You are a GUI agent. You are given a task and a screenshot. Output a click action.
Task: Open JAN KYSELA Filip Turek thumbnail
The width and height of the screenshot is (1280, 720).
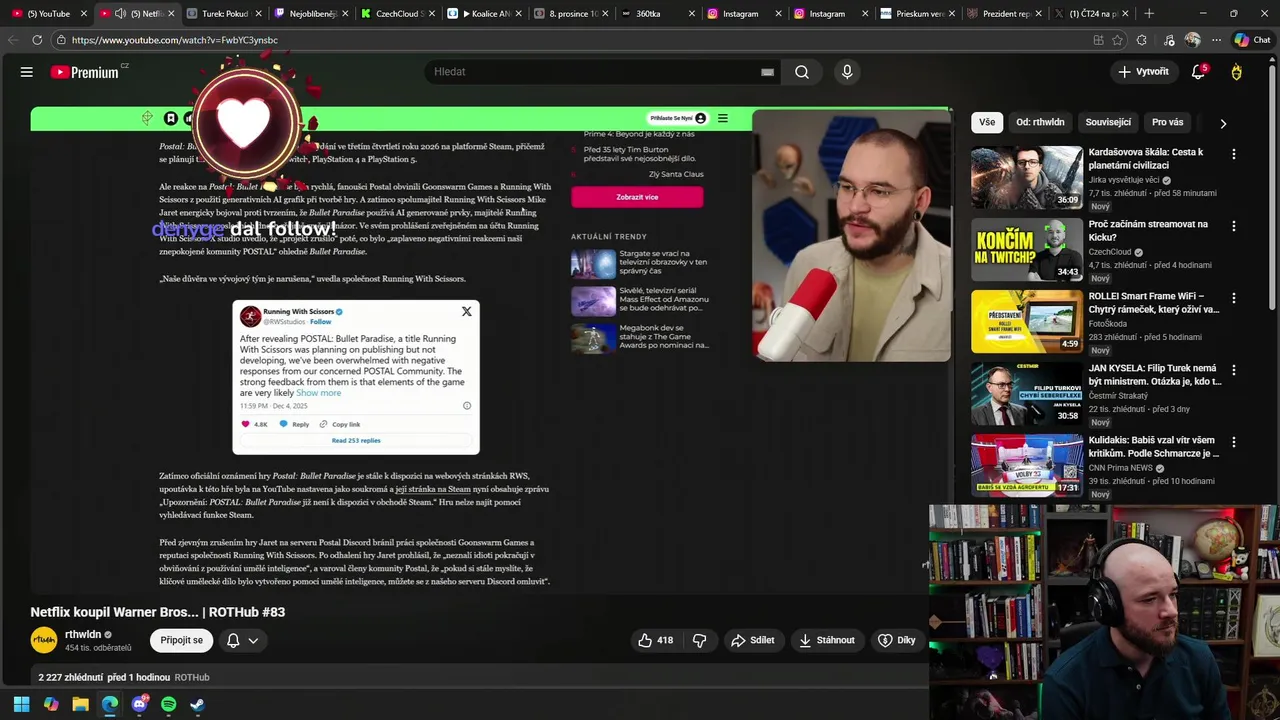pos(1027,394)
